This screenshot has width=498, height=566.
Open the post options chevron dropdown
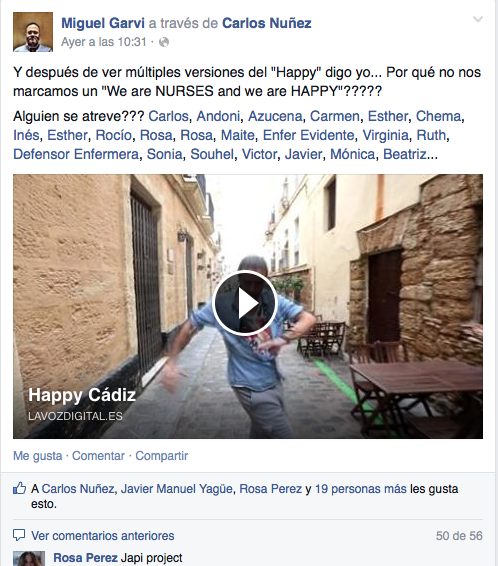478,19
